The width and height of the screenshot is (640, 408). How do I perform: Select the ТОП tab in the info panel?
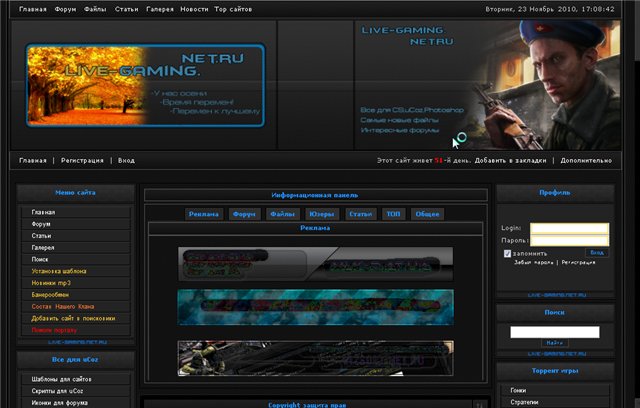tap(393, 214)
